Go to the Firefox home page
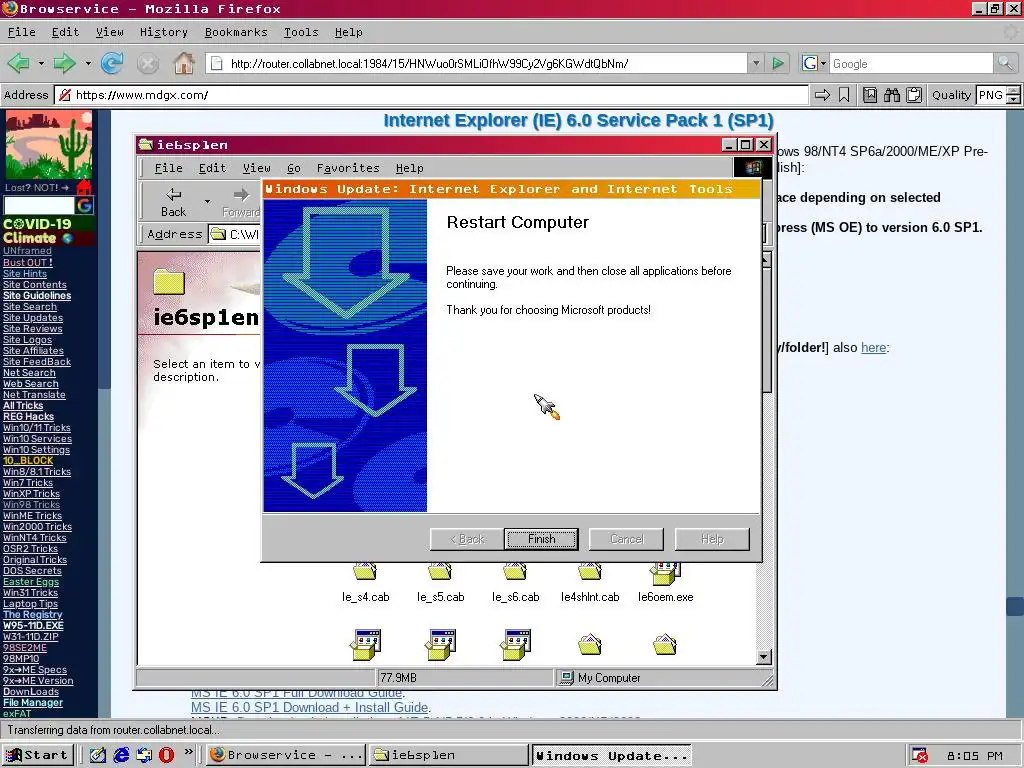Screen dimensions: 1024x768 tap(184, 63)
